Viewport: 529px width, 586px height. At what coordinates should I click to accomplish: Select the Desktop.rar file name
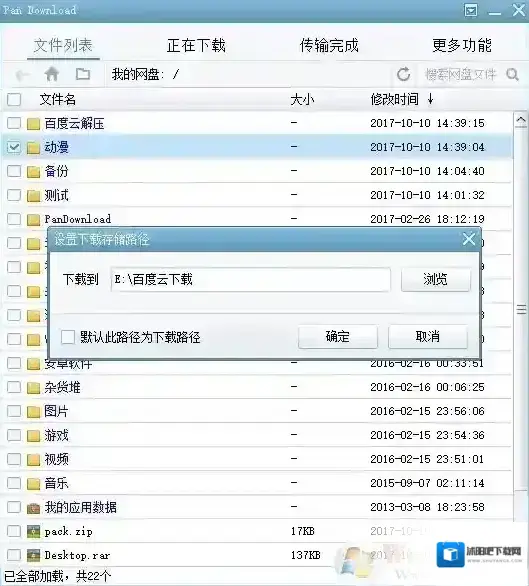(77, 555)
